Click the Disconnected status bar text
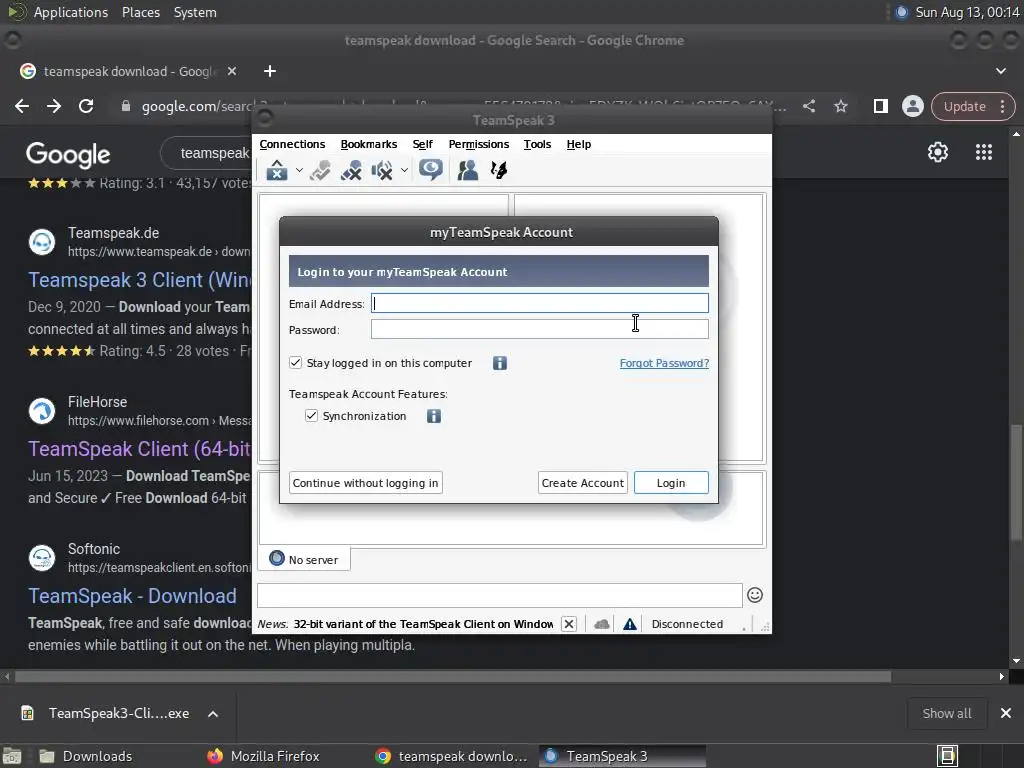Screen dimensions: 1024x768 [687, 624]
